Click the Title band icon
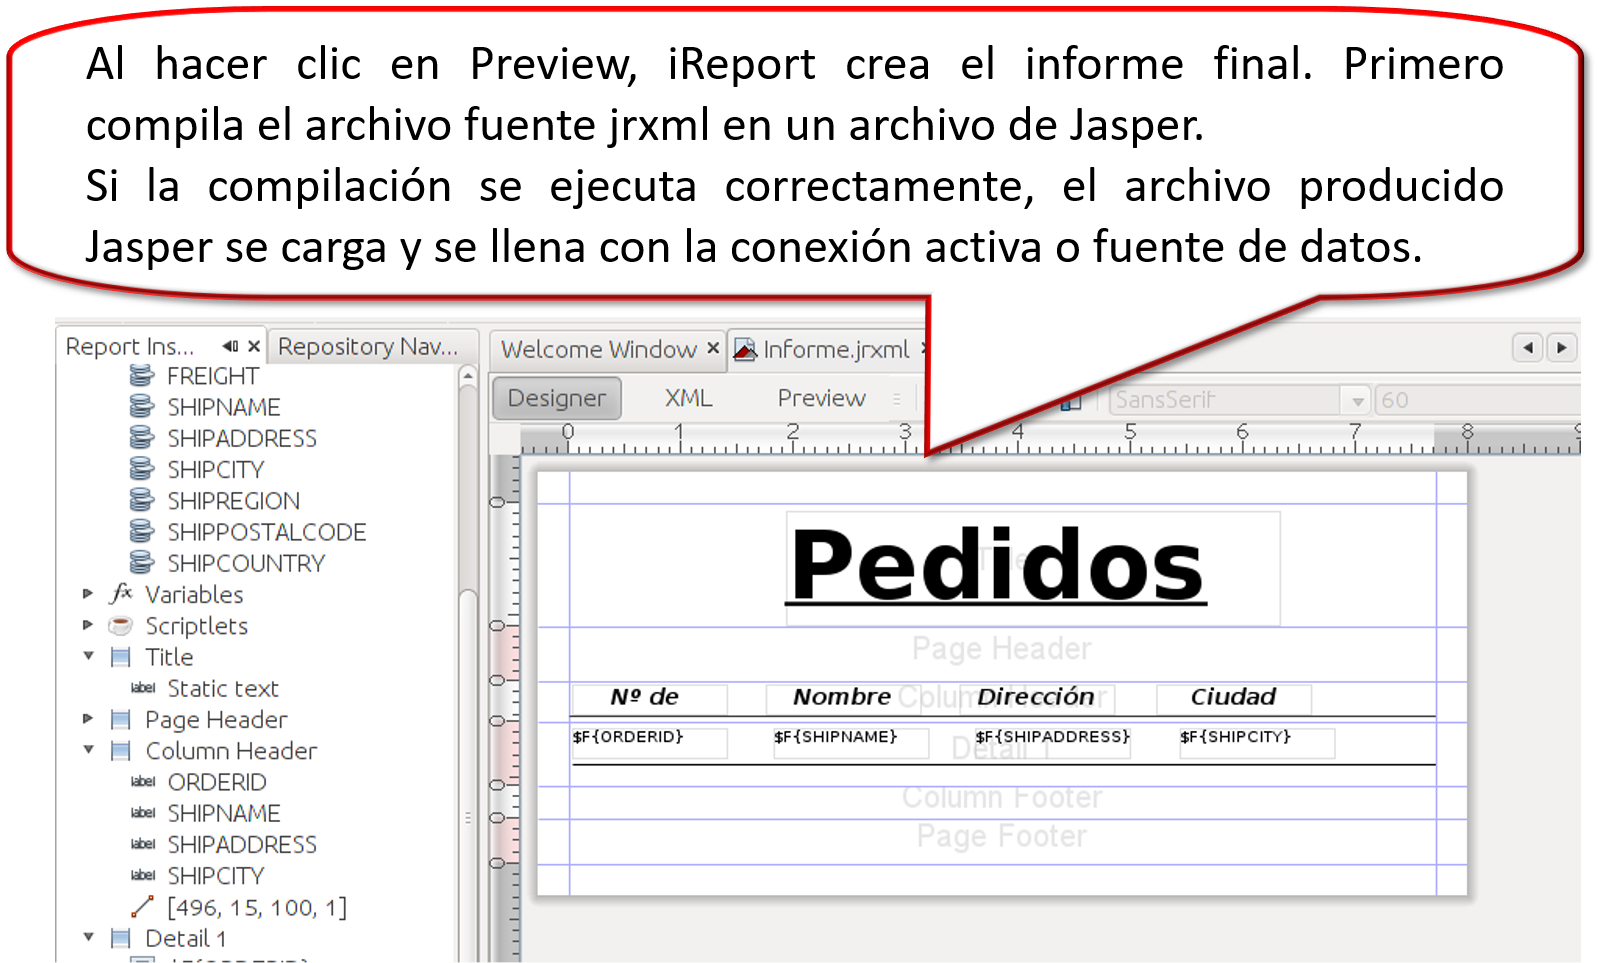Image resolution: width=1599 pixels, height=963 pixels. click(121, 657)
